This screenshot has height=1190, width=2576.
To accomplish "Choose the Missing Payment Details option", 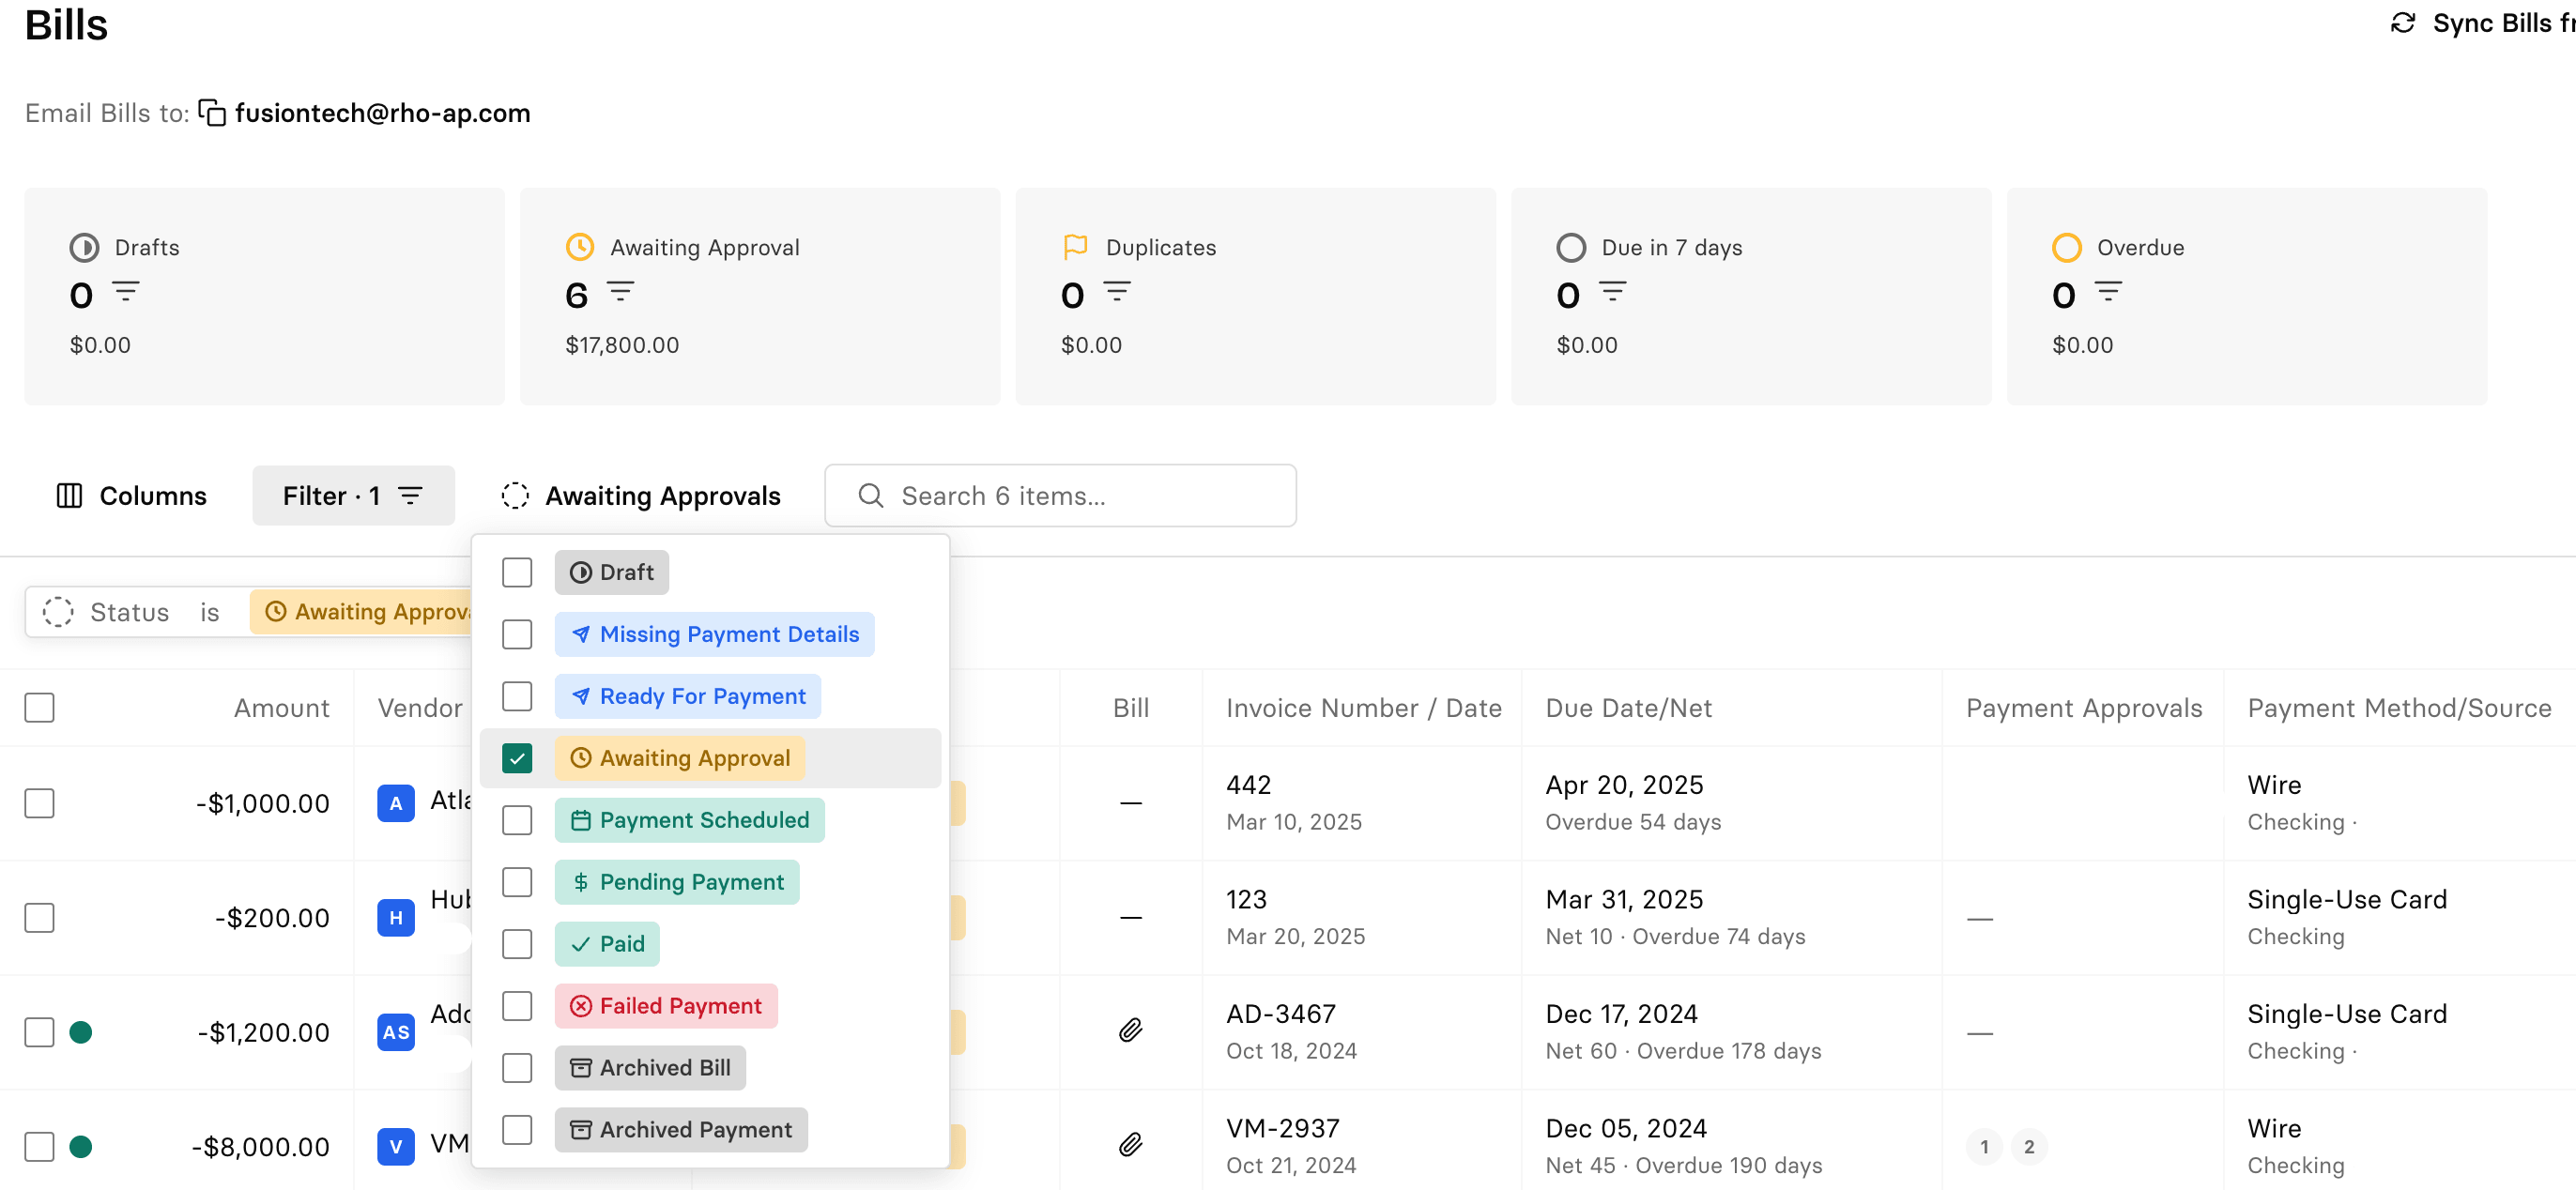I will [714, 635].
